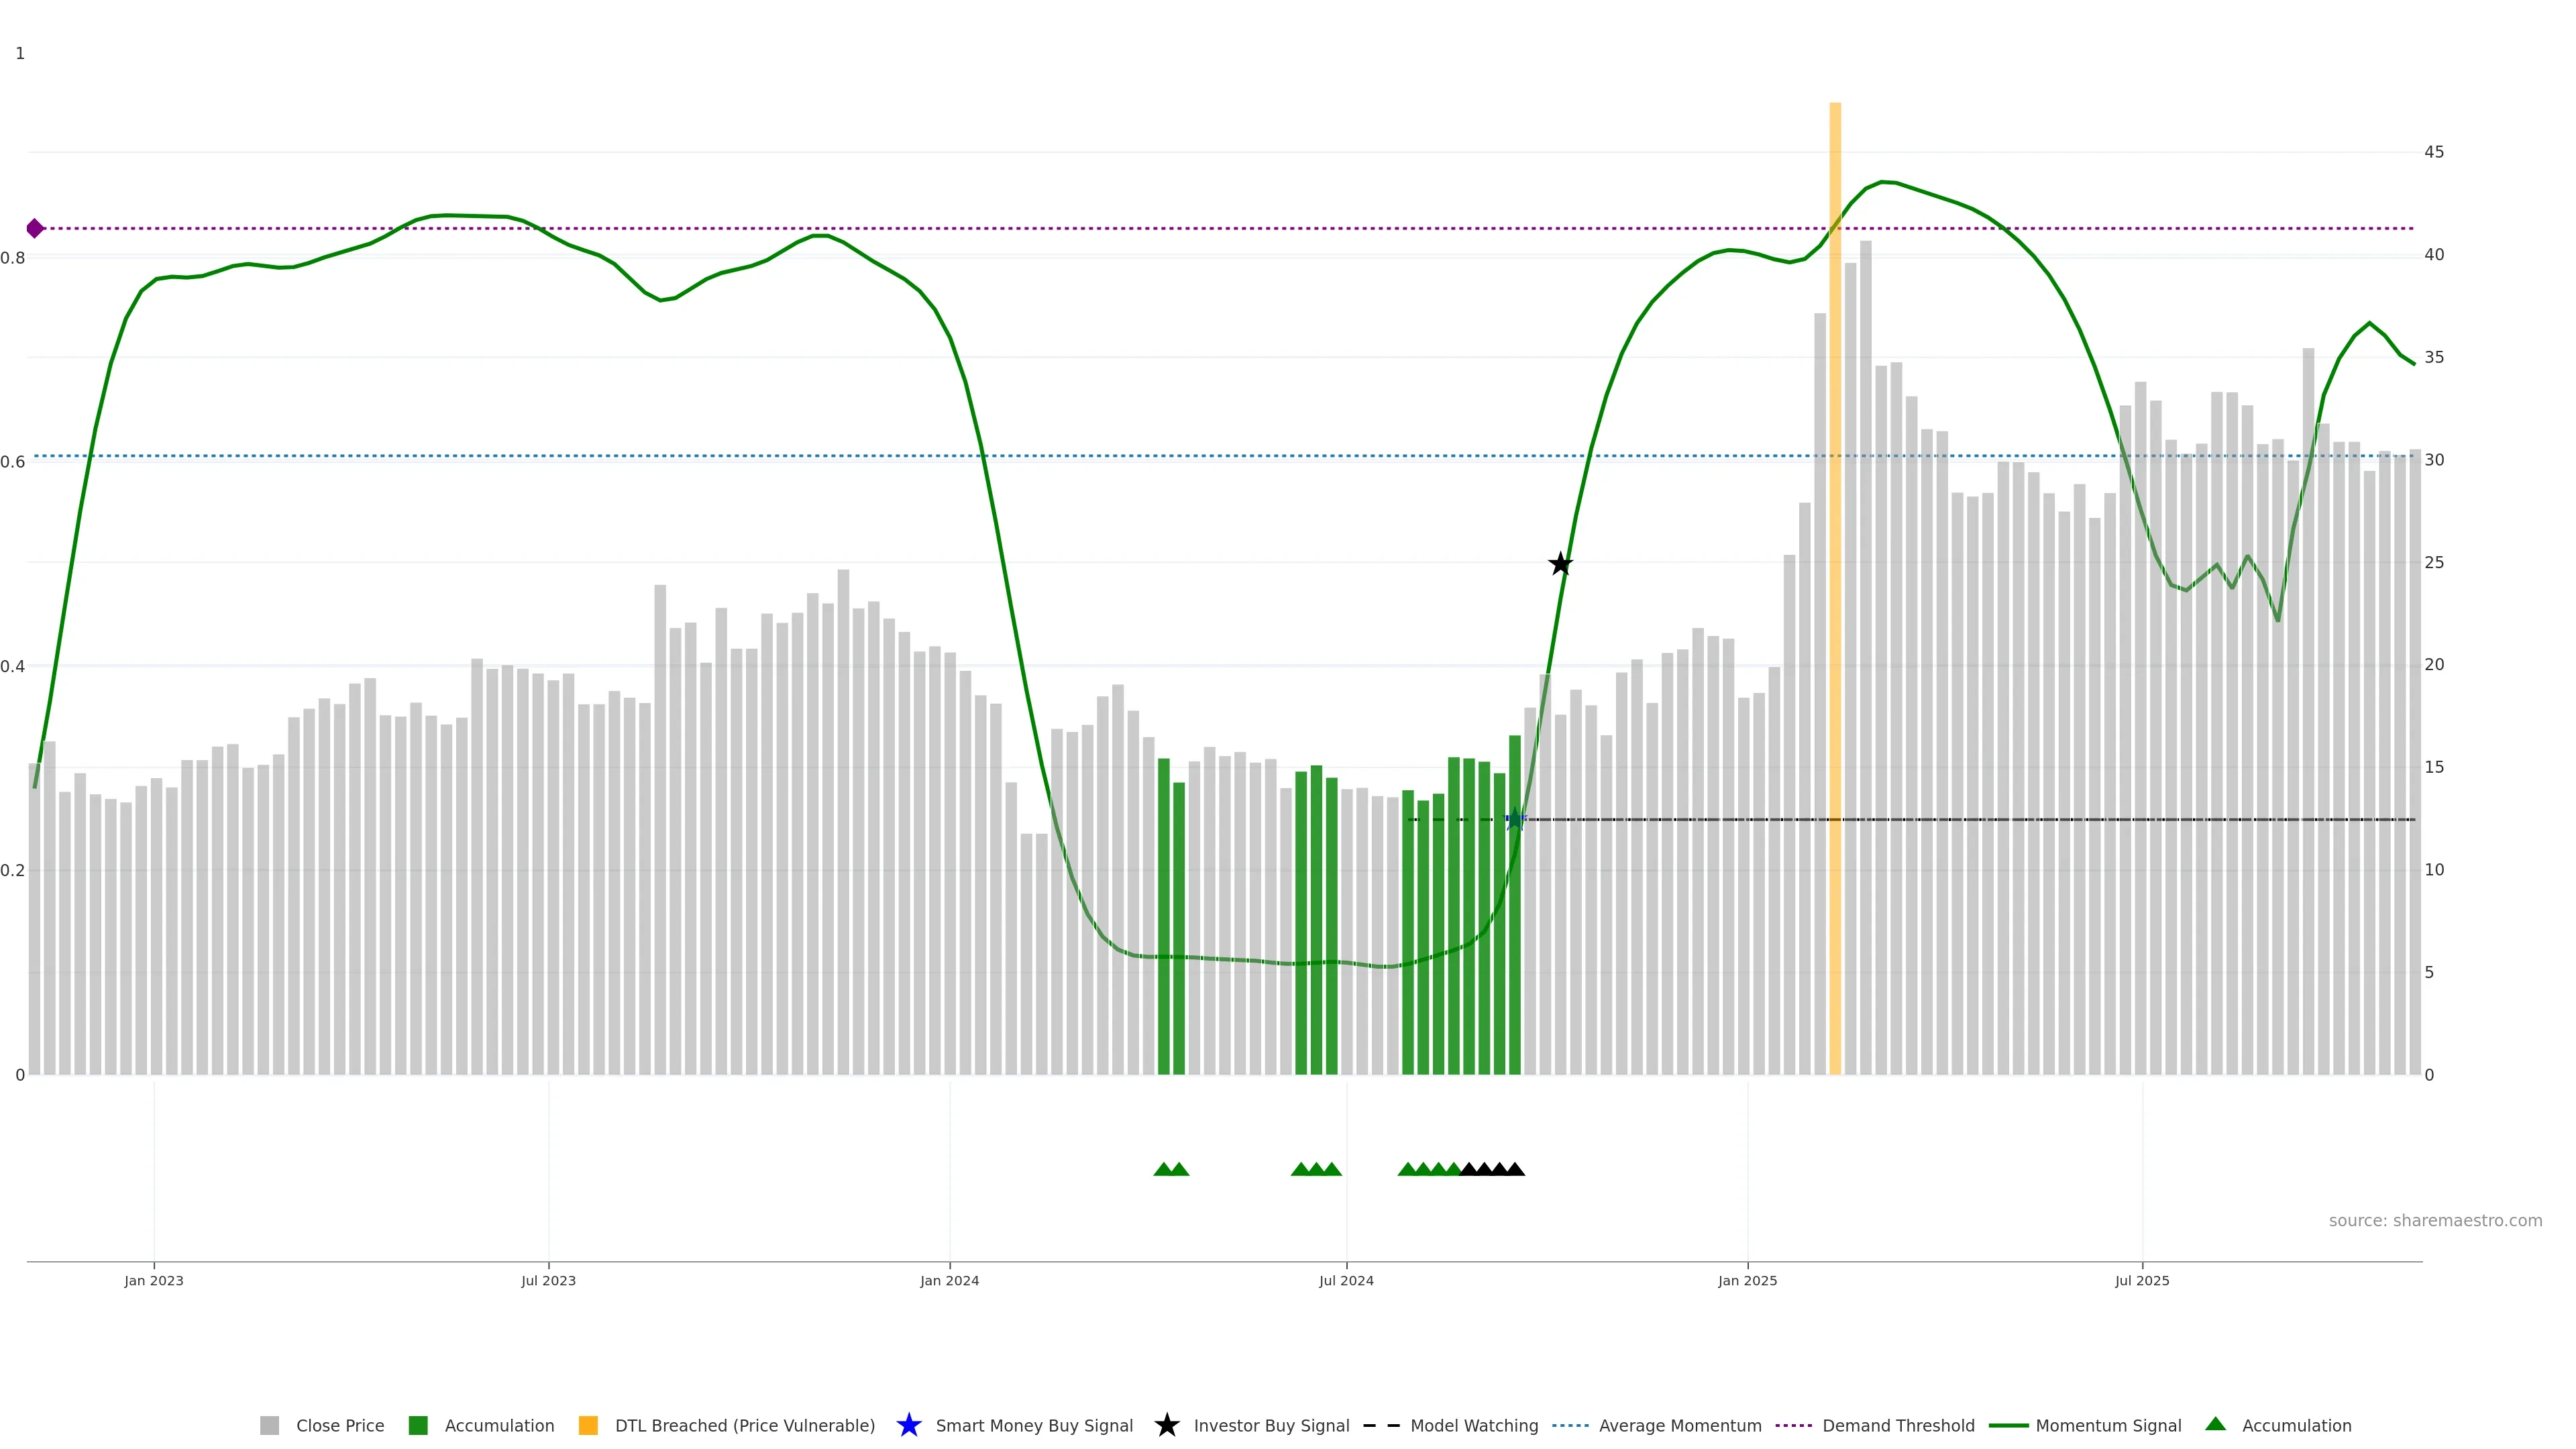The height and width of the screenshot is (1449, 2576).
Task: Click the green square Accumulation swatch in legend
Action: click(x=418, y=1426)
